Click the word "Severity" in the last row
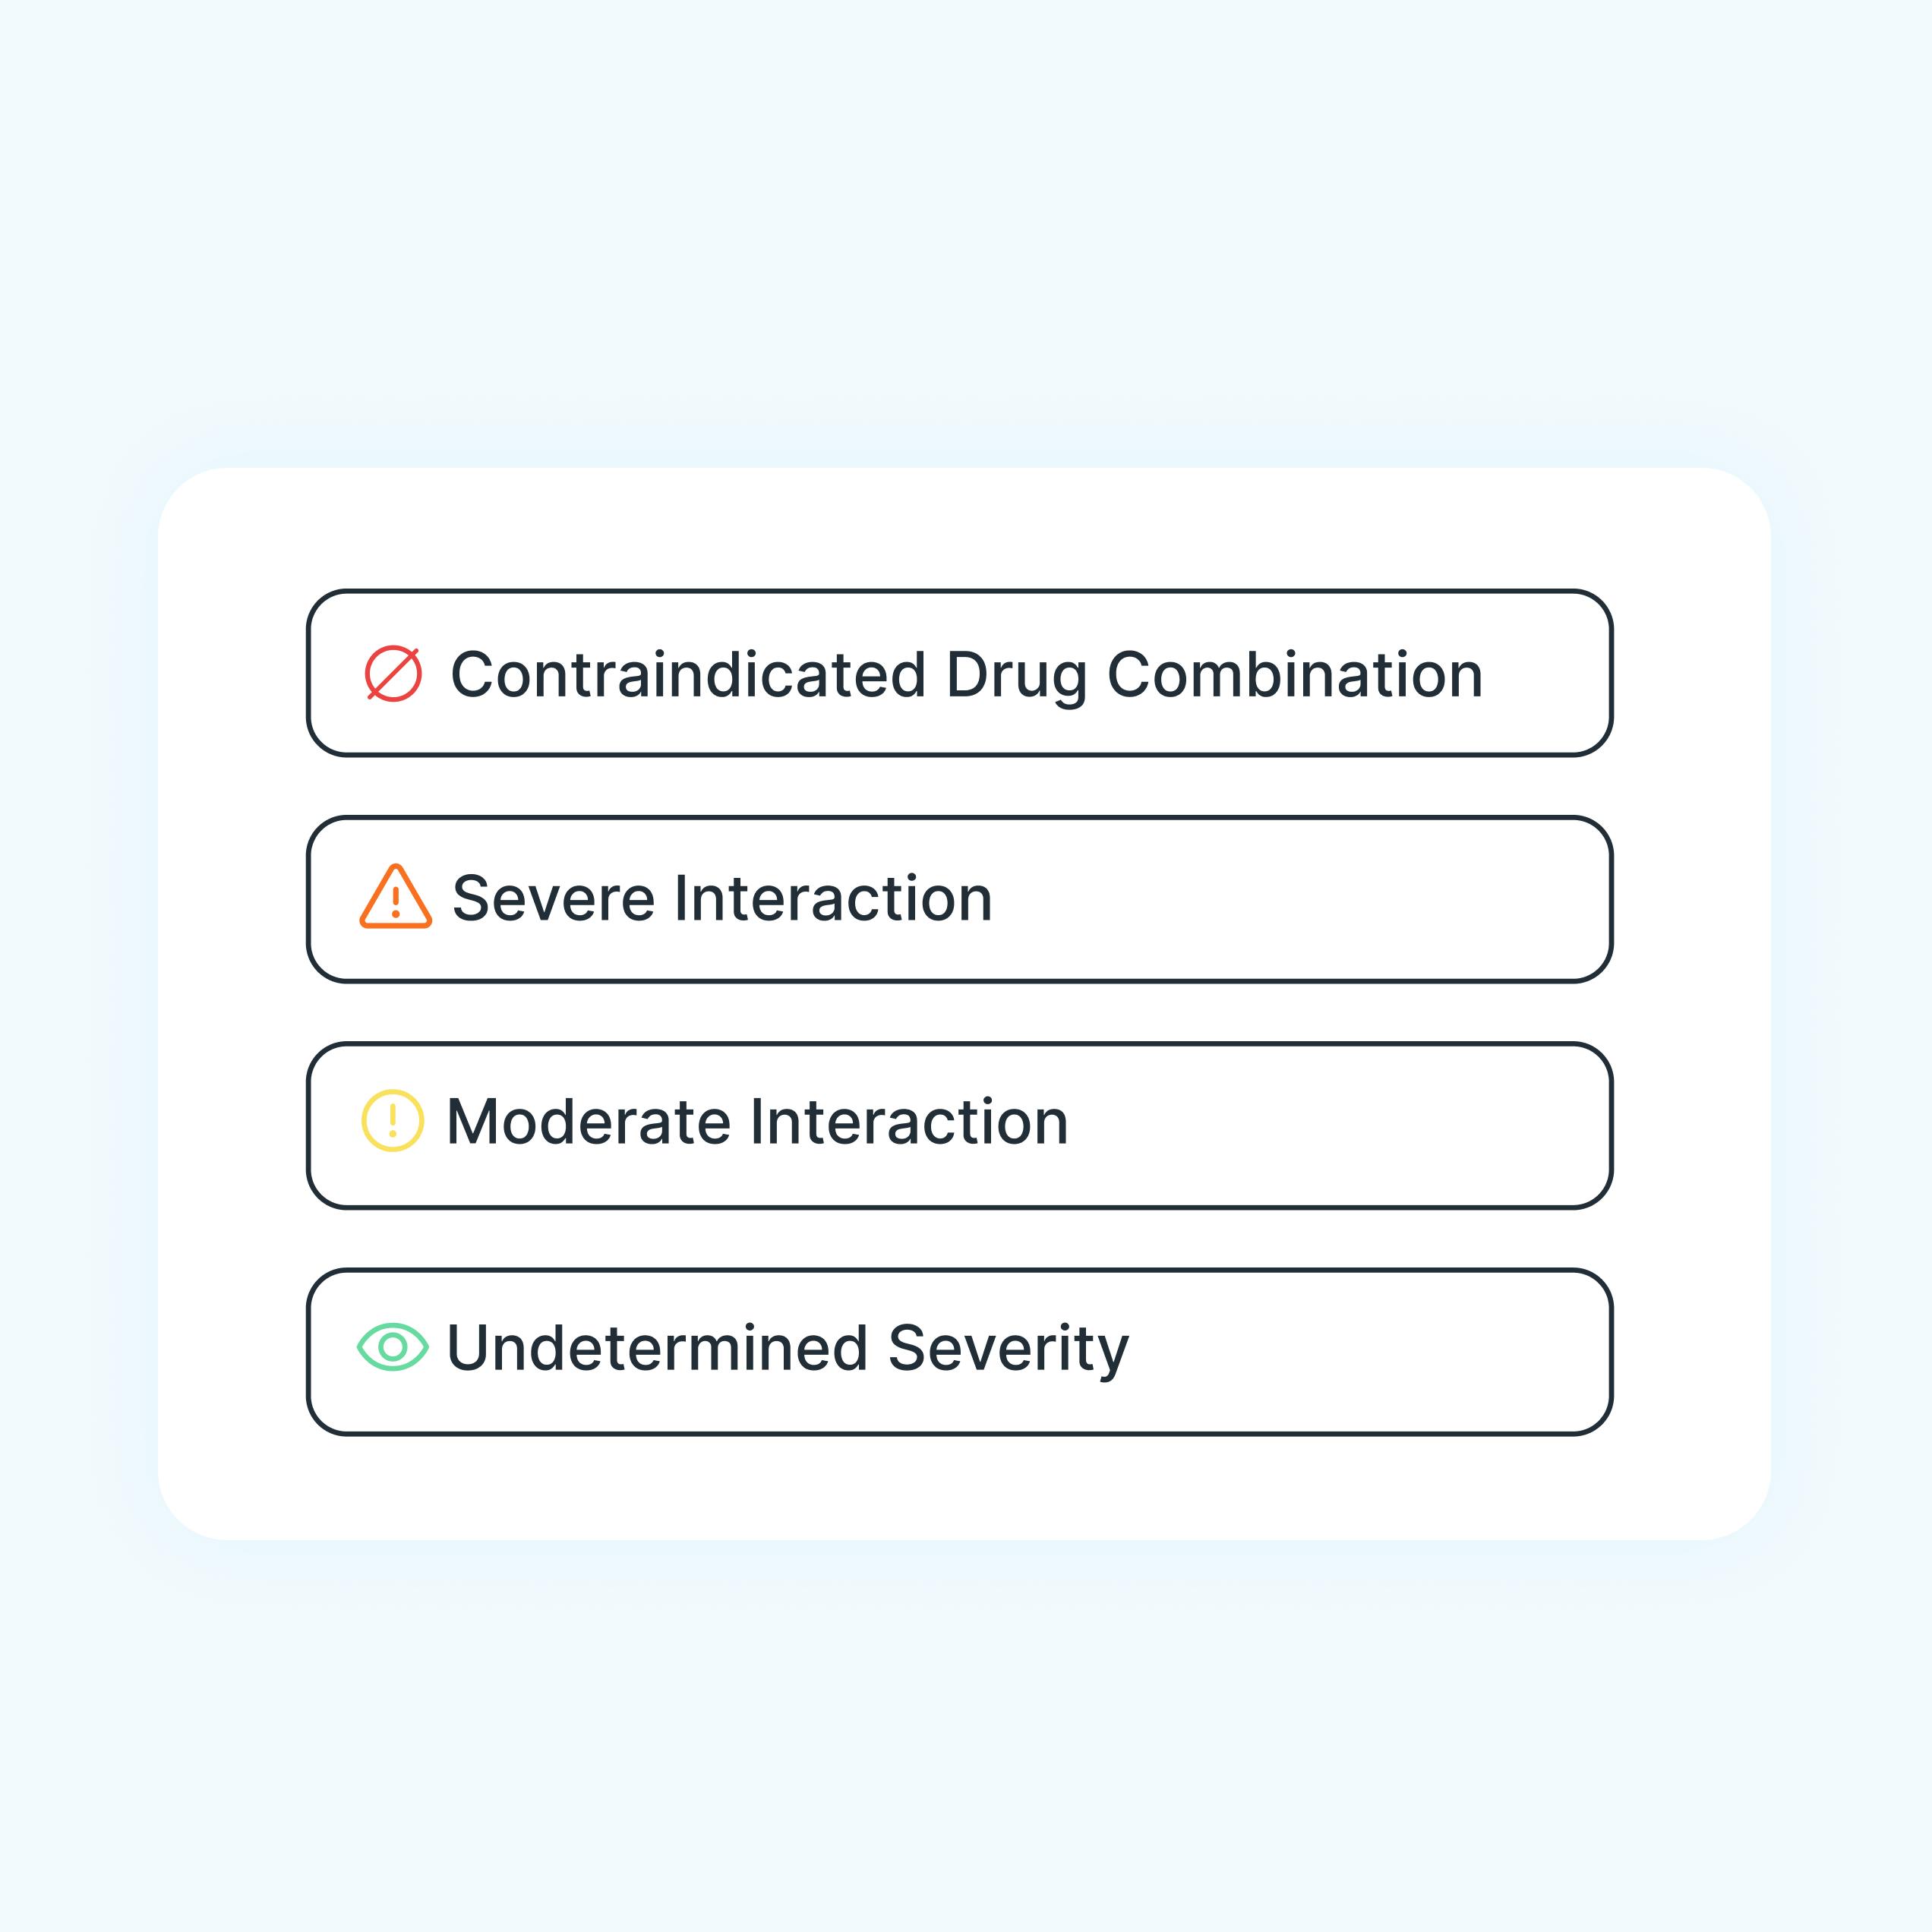1932x1932 pixels. [1009, 1351]
